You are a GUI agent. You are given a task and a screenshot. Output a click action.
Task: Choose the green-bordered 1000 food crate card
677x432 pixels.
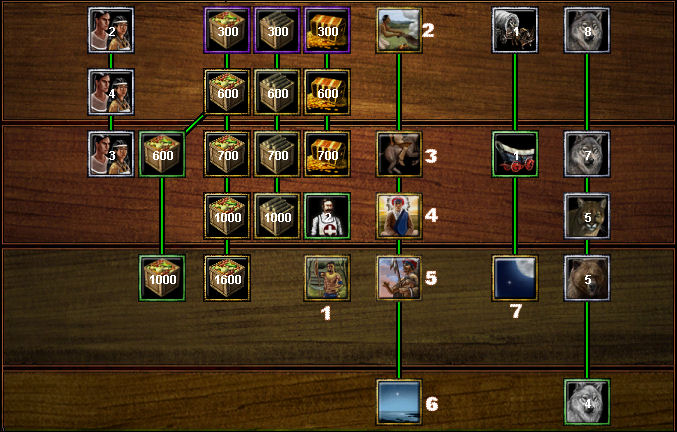(x=162, y=278)
